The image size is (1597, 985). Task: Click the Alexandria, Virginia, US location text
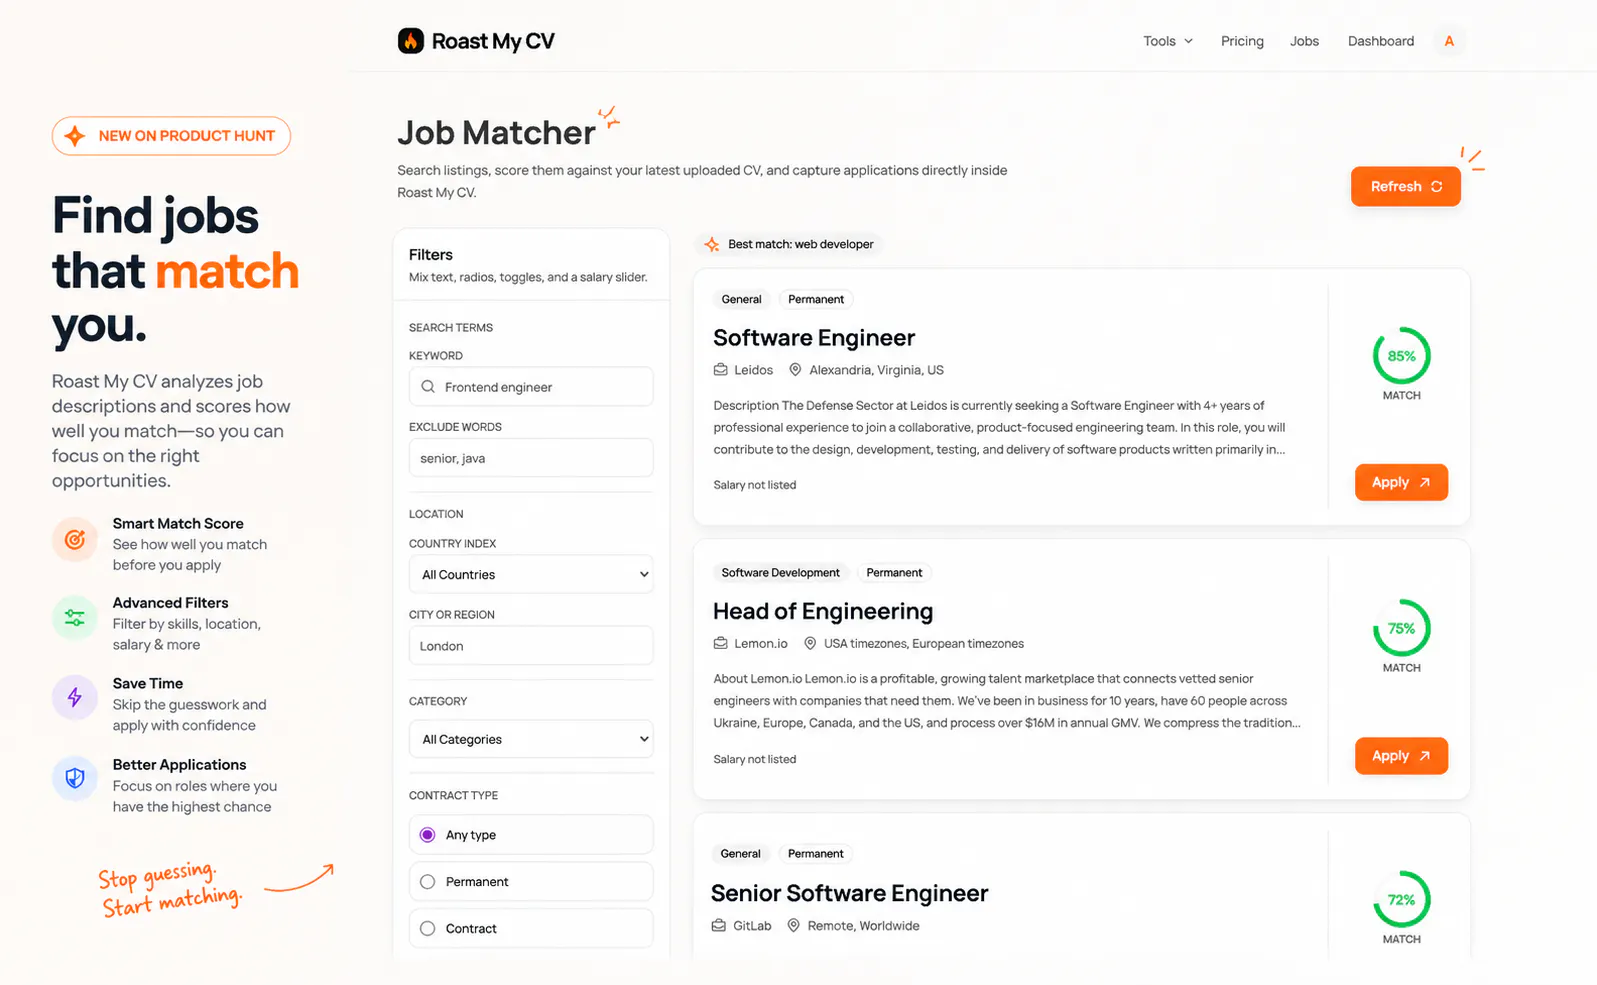[876, 370]
